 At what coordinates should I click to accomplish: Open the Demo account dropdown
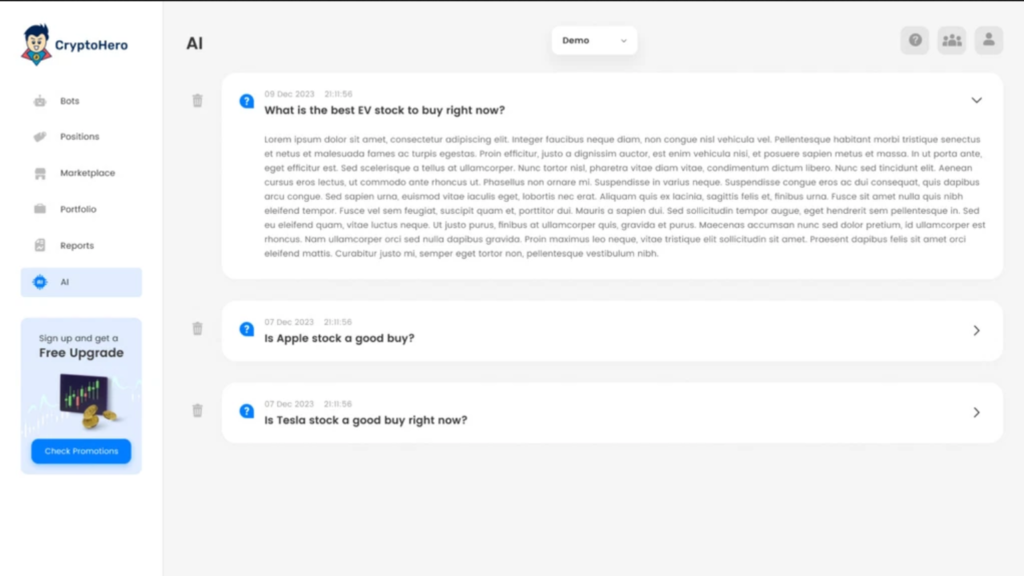click(x=594, y=40)
